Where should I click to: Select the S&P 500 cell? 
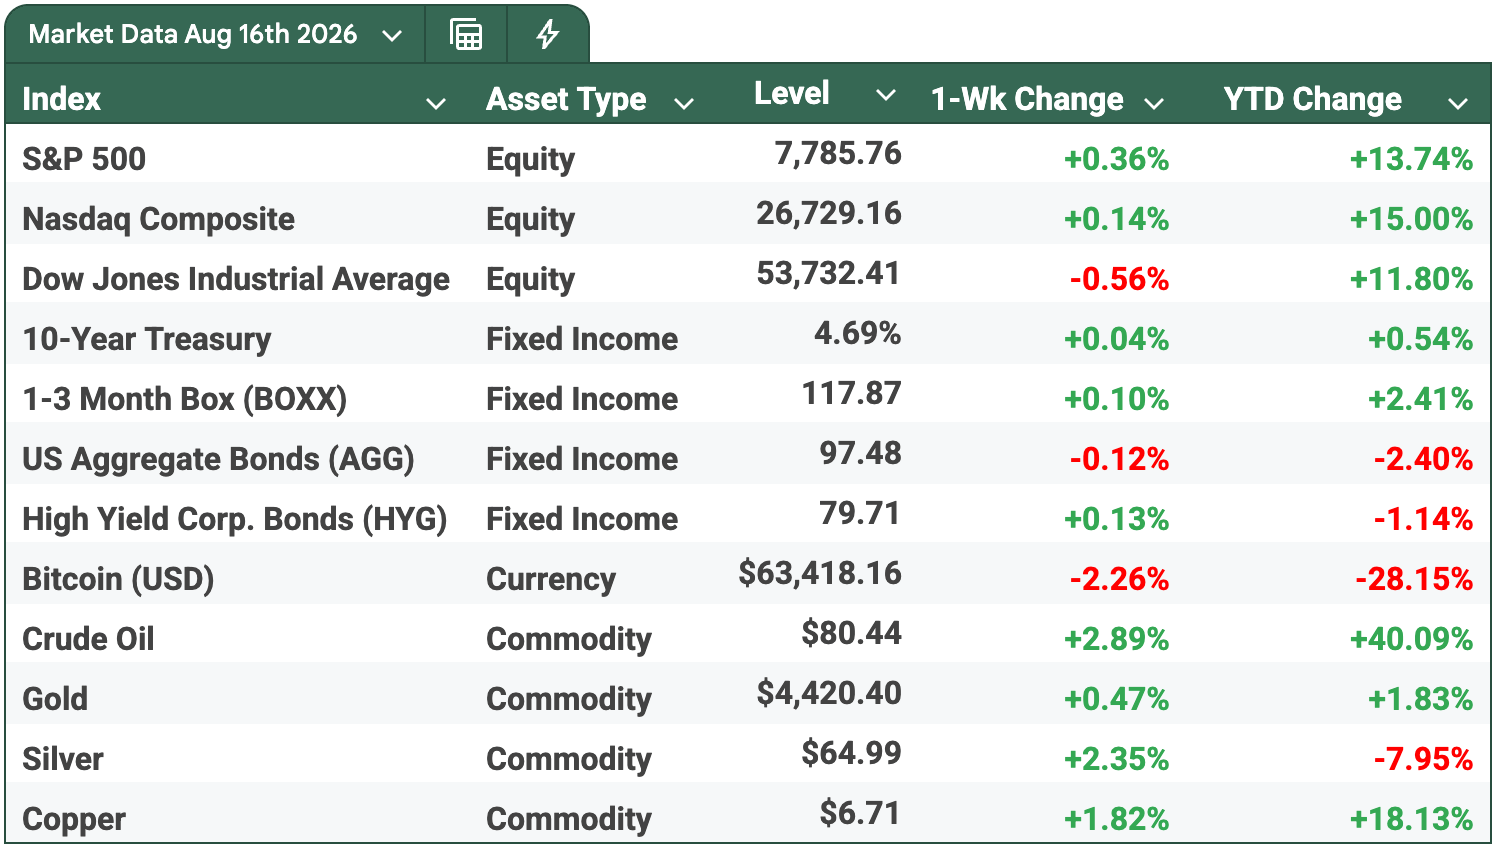pos(84,159)
